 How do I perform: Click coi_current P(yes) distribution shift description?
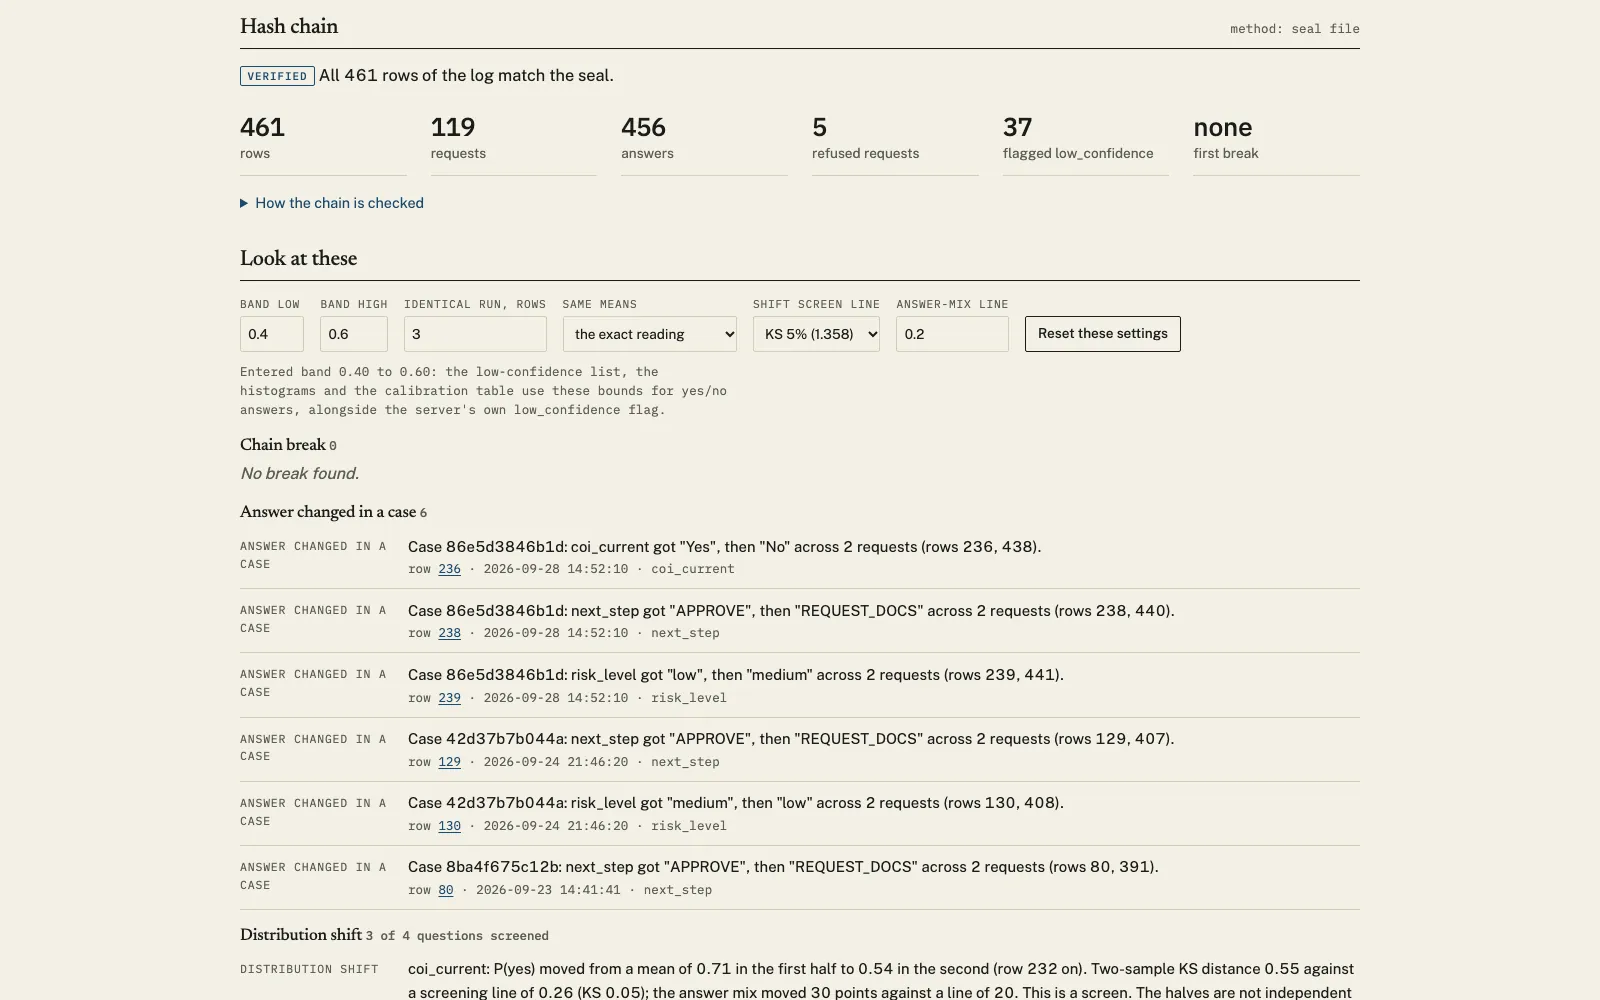(x=881, y=981)
